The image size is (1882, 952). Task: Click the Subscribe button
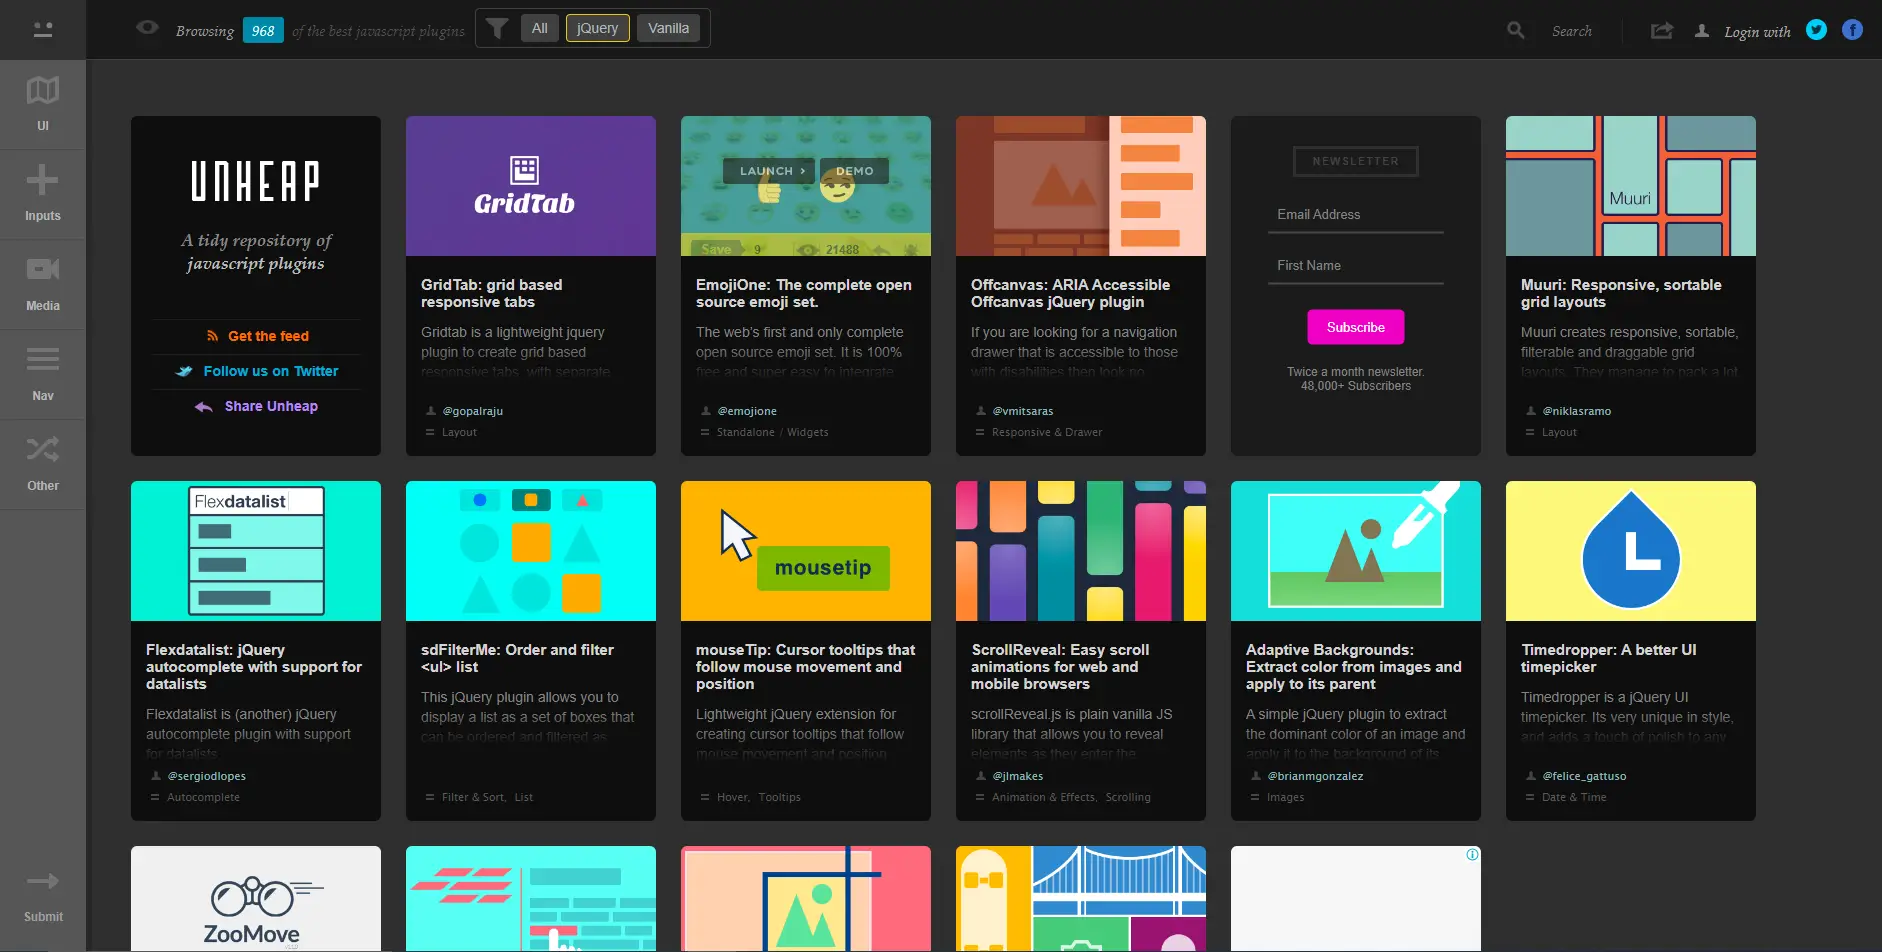coord(1355,327)
